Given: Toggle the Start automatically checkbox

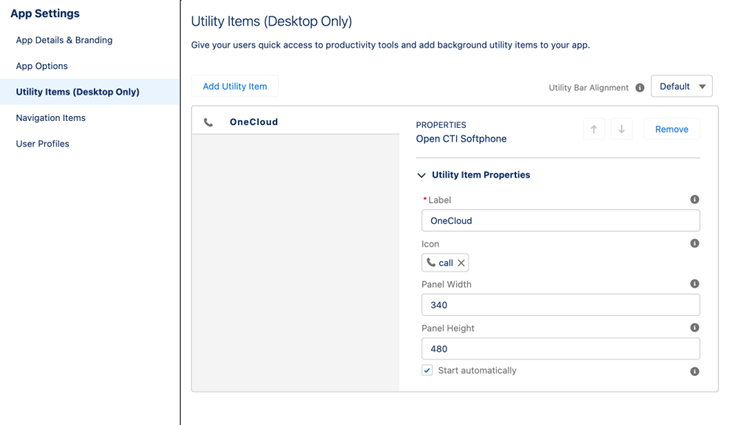Looking at the screenshot, I should tap(427, 370).
